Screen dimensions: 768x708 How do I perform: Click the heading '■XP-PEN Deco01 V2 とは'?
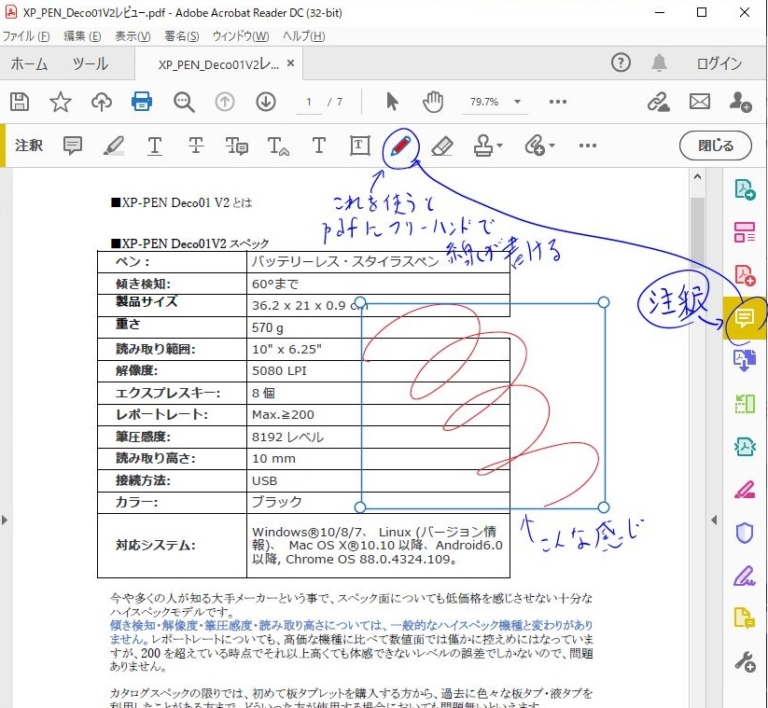pos(182,203)
